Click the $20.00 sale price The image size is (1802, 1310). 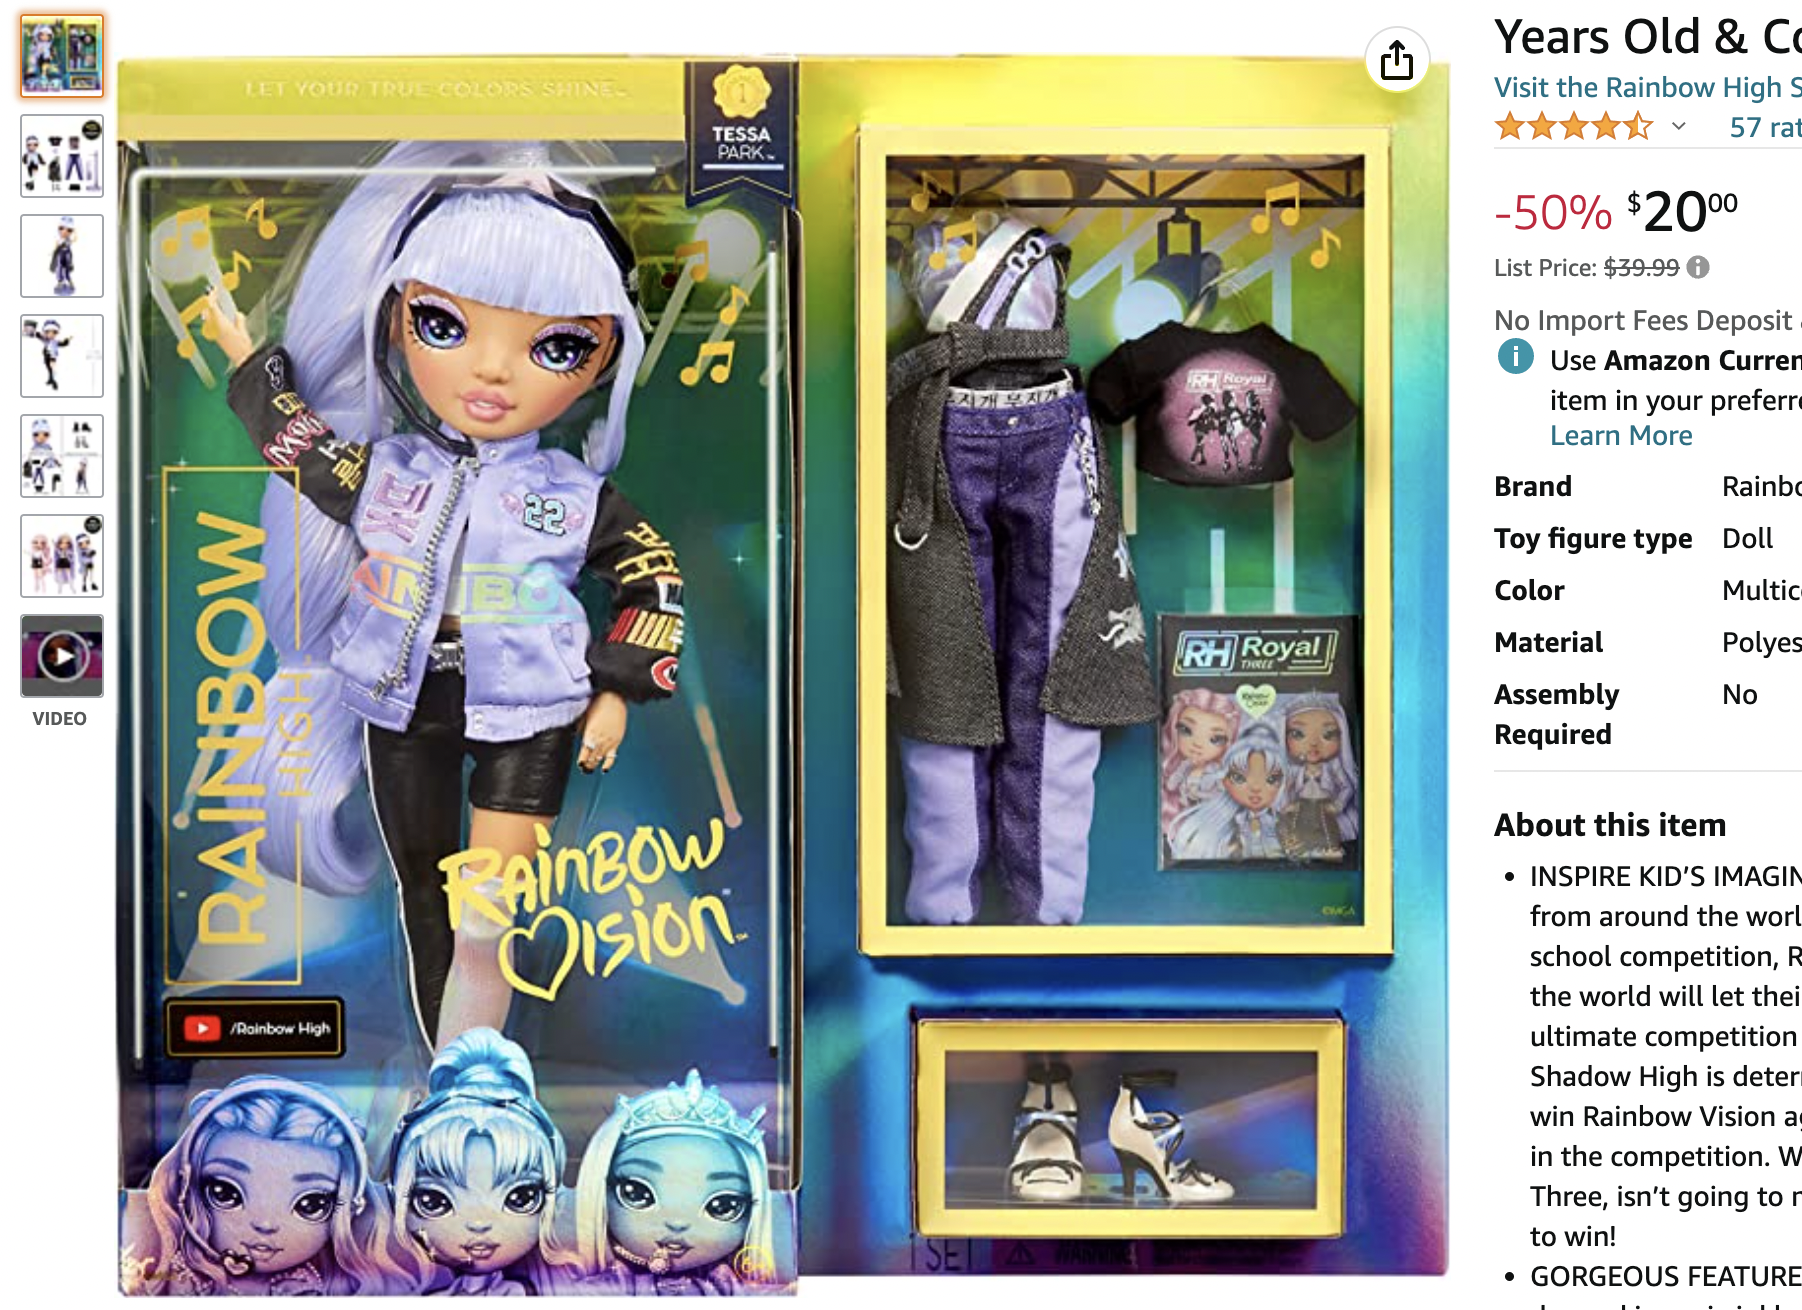(x=1683, y=211)
